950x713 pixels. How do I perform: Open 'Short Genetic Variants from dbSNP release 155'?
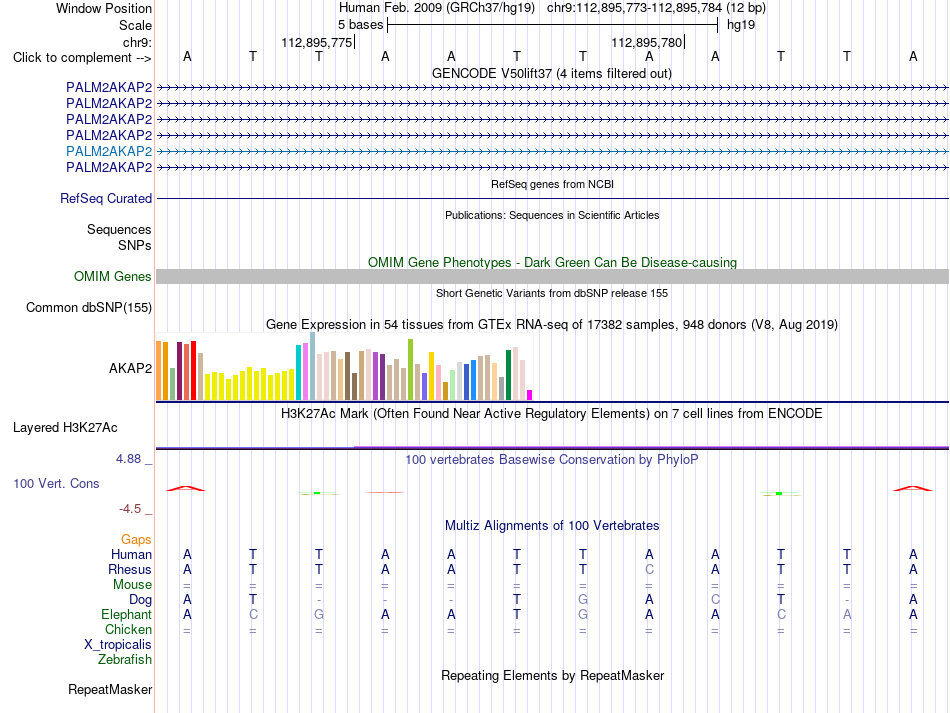[x=552, y=293]
